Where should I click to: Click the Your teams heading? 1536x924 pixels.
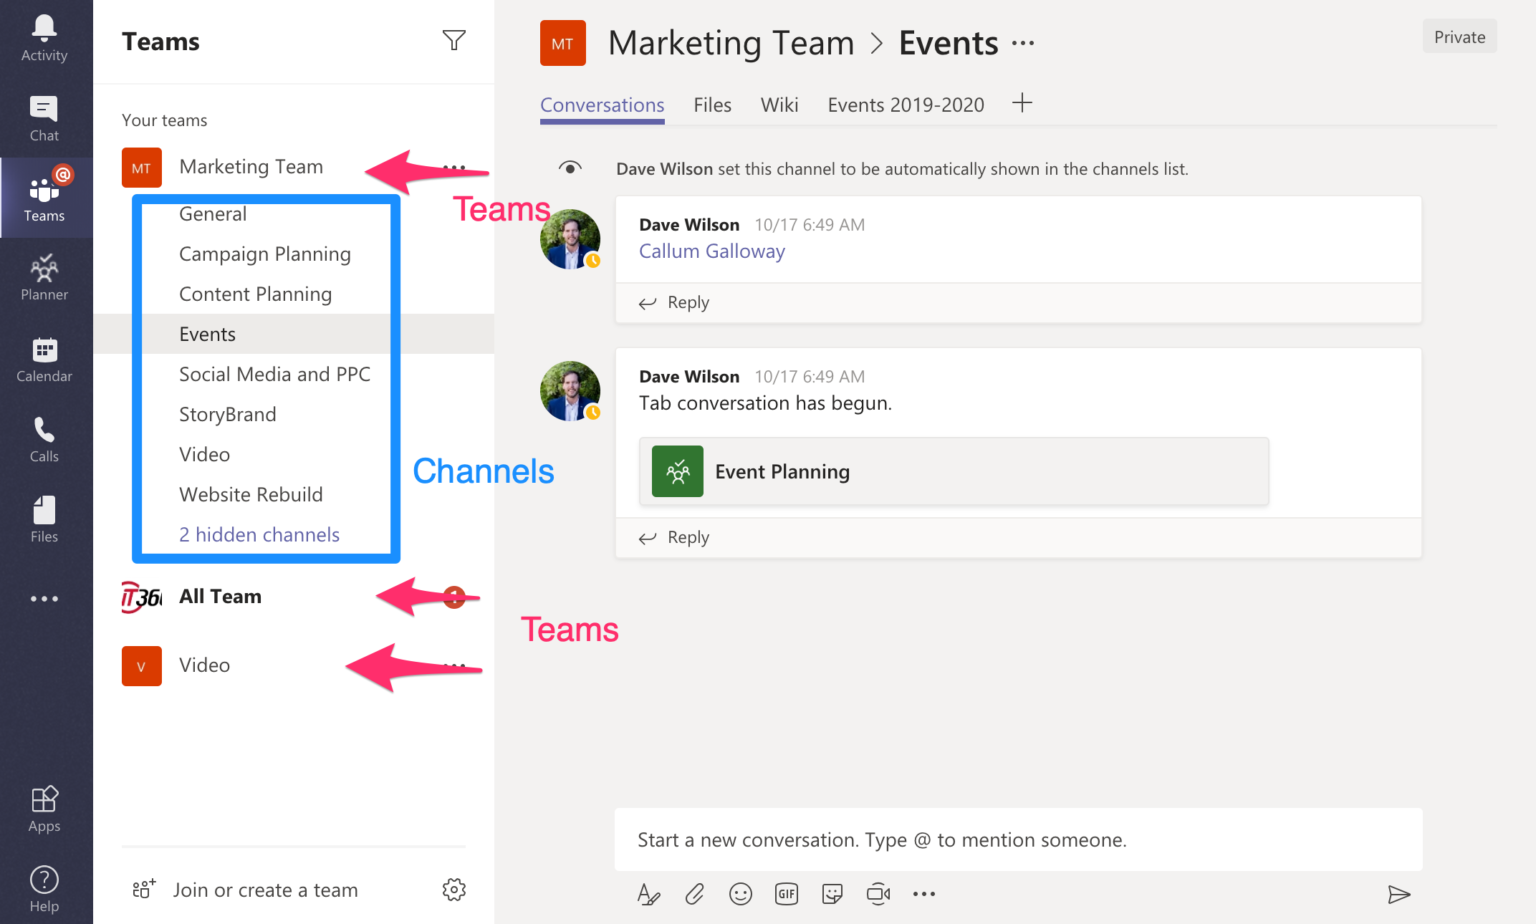[165, 120]
